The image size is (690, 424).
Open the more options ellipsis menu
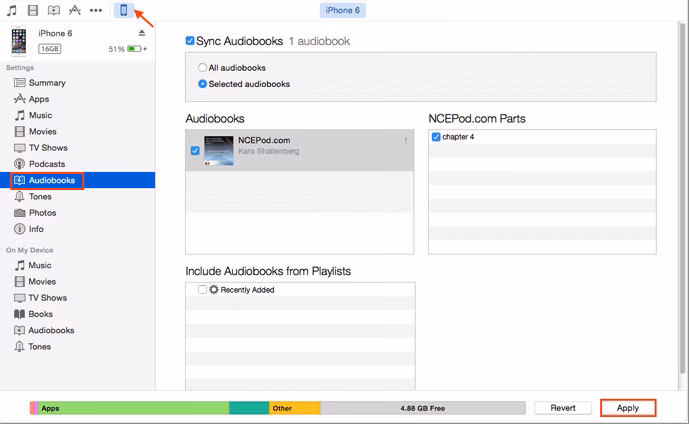click(96, 10)
